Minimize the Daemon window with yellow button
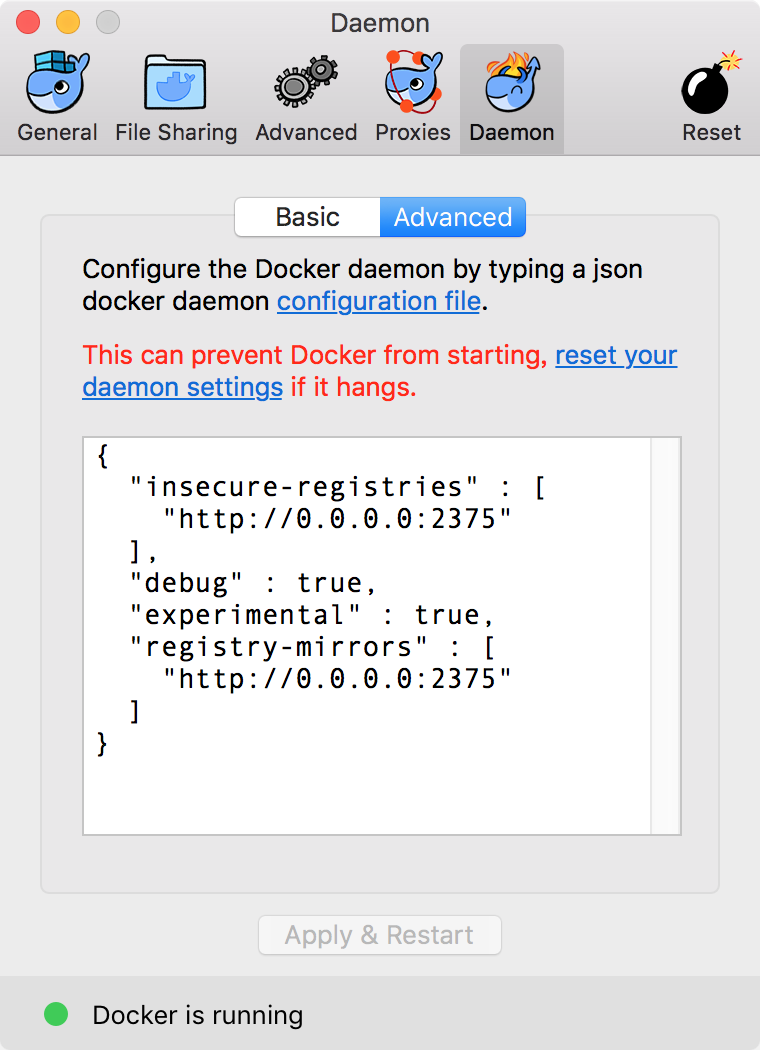 pyautogui.click(x=68, y=22)
